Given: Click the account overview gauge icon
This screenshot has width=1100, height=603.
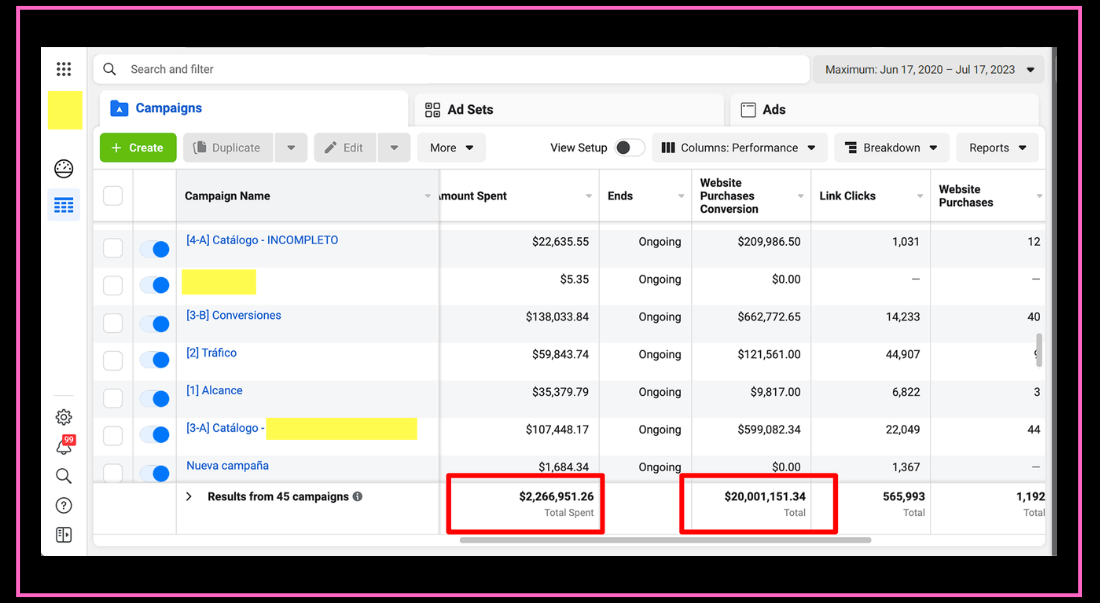Looking at the screenshot, I should [x=64, y=168].
